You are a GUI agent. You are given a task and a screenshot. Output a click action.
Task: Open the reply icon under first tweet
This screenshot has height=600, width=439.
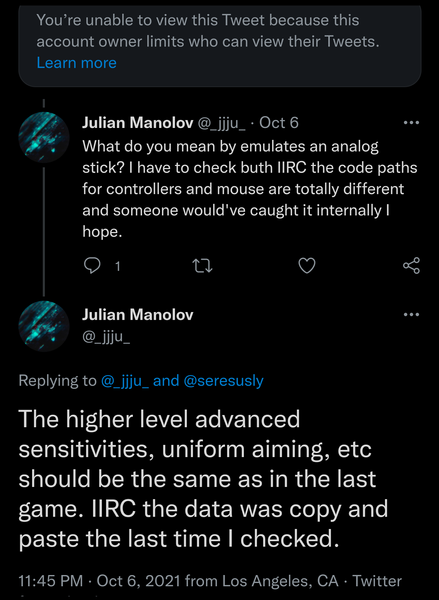[x=92, y=266]
